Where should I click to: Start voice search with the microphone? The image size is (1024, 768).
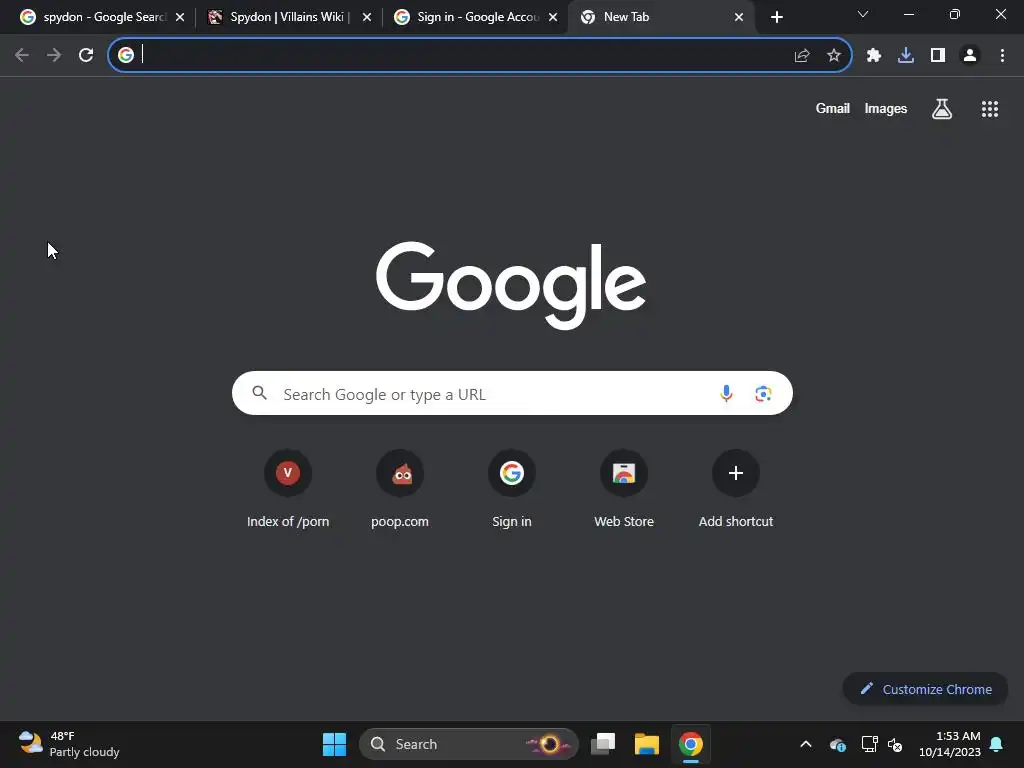[726, 393]
